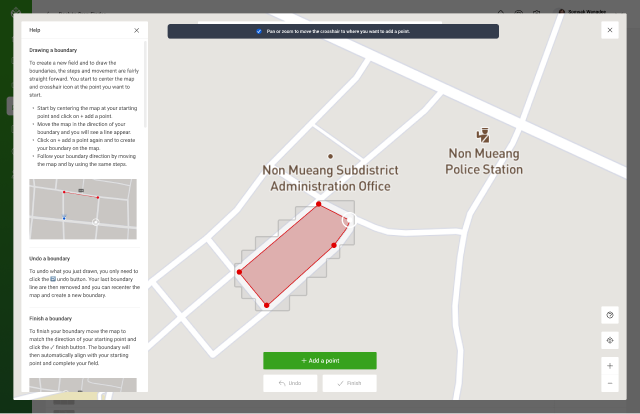Select the red vertex on the polygon's right edge
This screenshot has width=640, height=414.
(x=334, y=245)
